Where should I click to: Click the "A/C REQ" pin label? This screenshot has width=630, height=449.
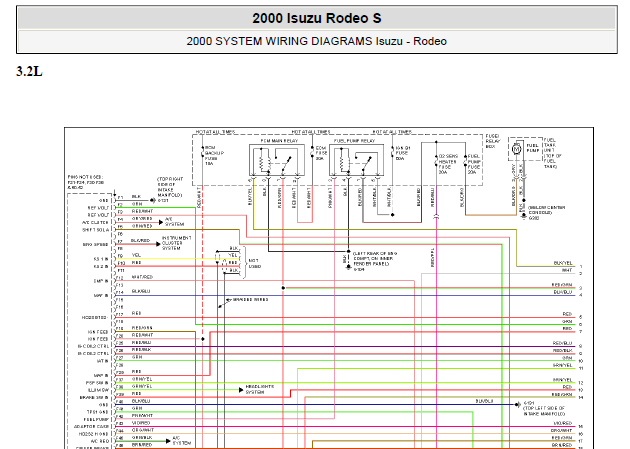coord(100,441)
